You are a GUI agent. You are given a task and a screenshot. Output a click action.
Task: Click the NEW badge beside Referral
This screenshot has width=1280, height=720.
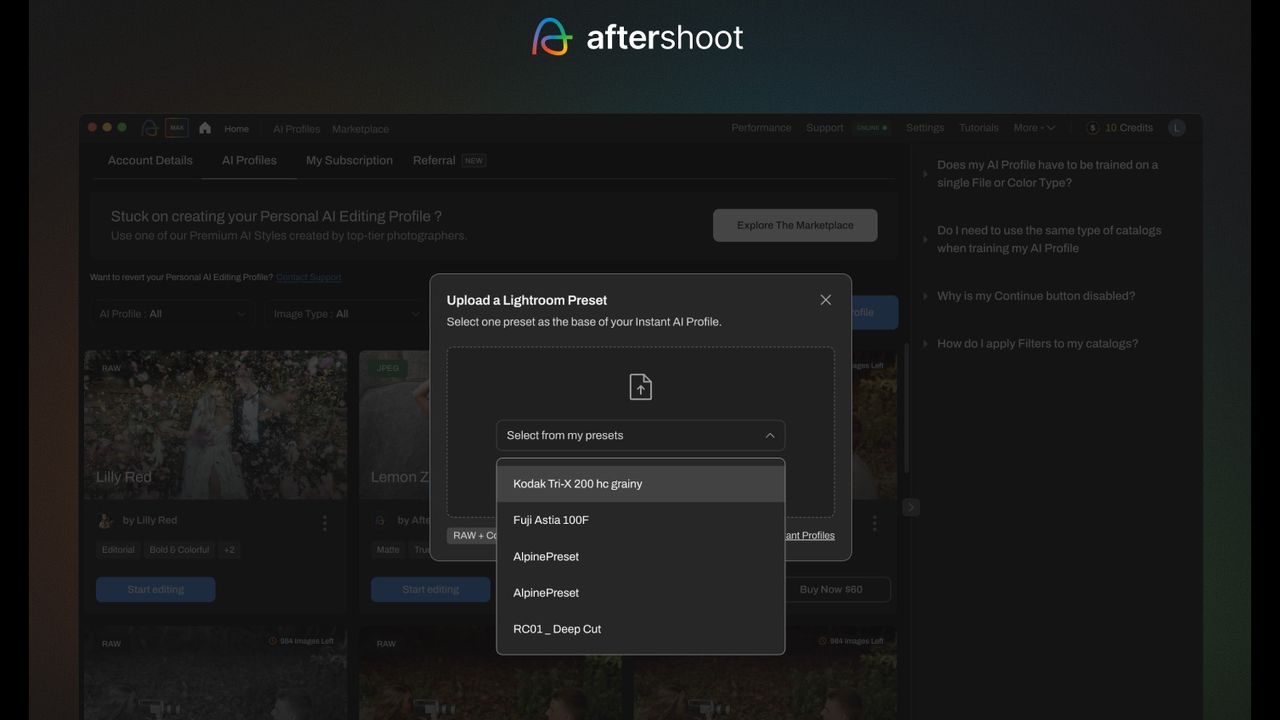[x=474, y=160]
